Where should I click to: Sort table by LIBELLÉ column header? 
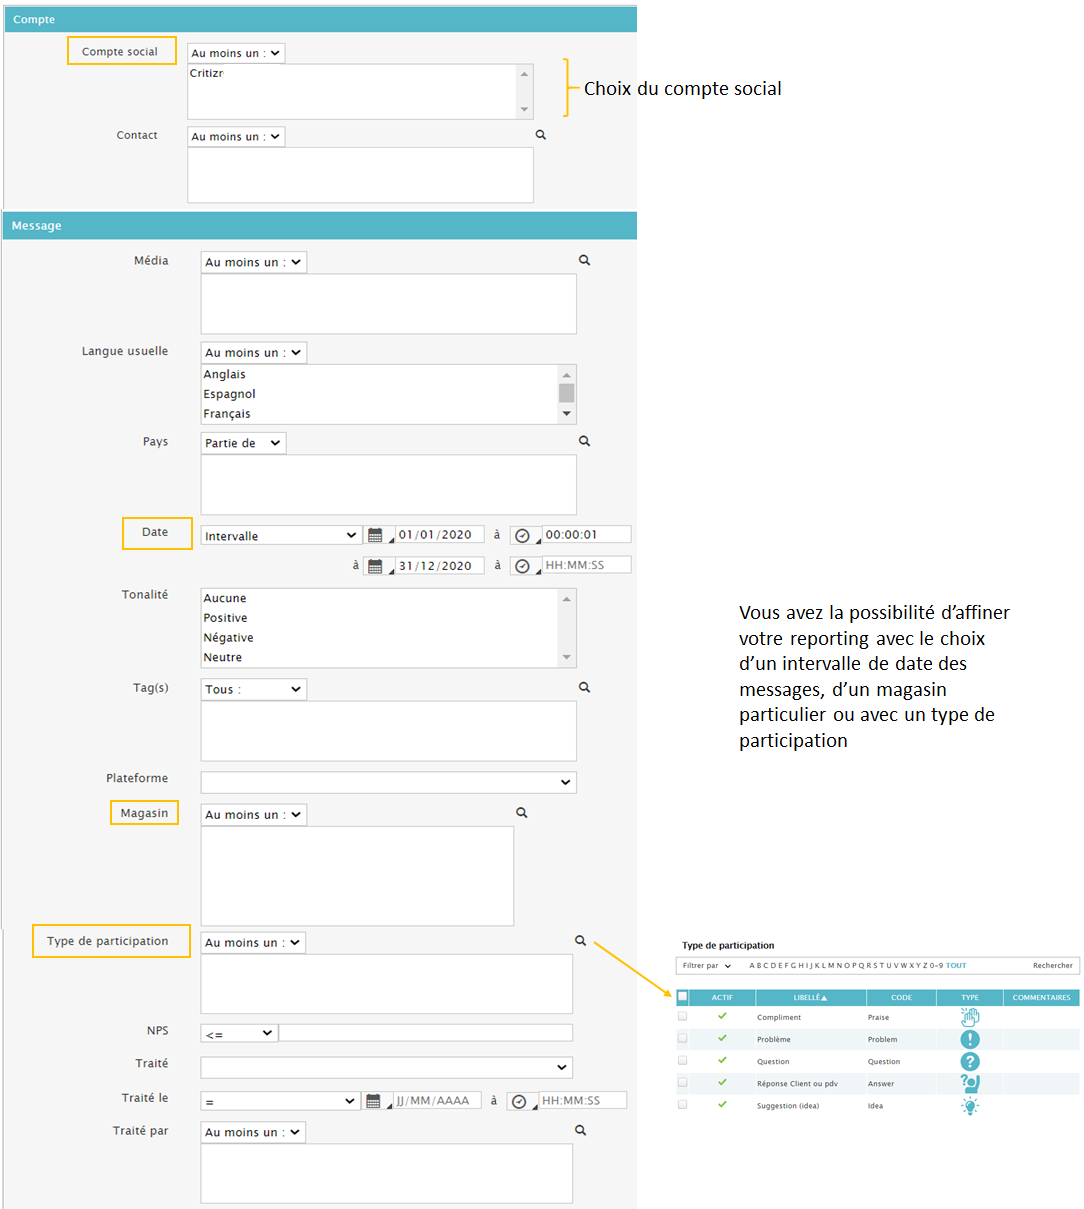(x=810, y=997)
